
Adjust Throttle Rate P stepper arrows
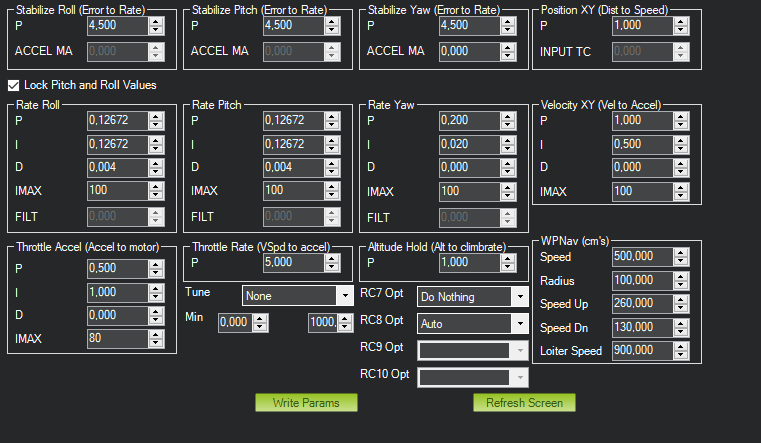pyautogui.click(x=332, y=263)
